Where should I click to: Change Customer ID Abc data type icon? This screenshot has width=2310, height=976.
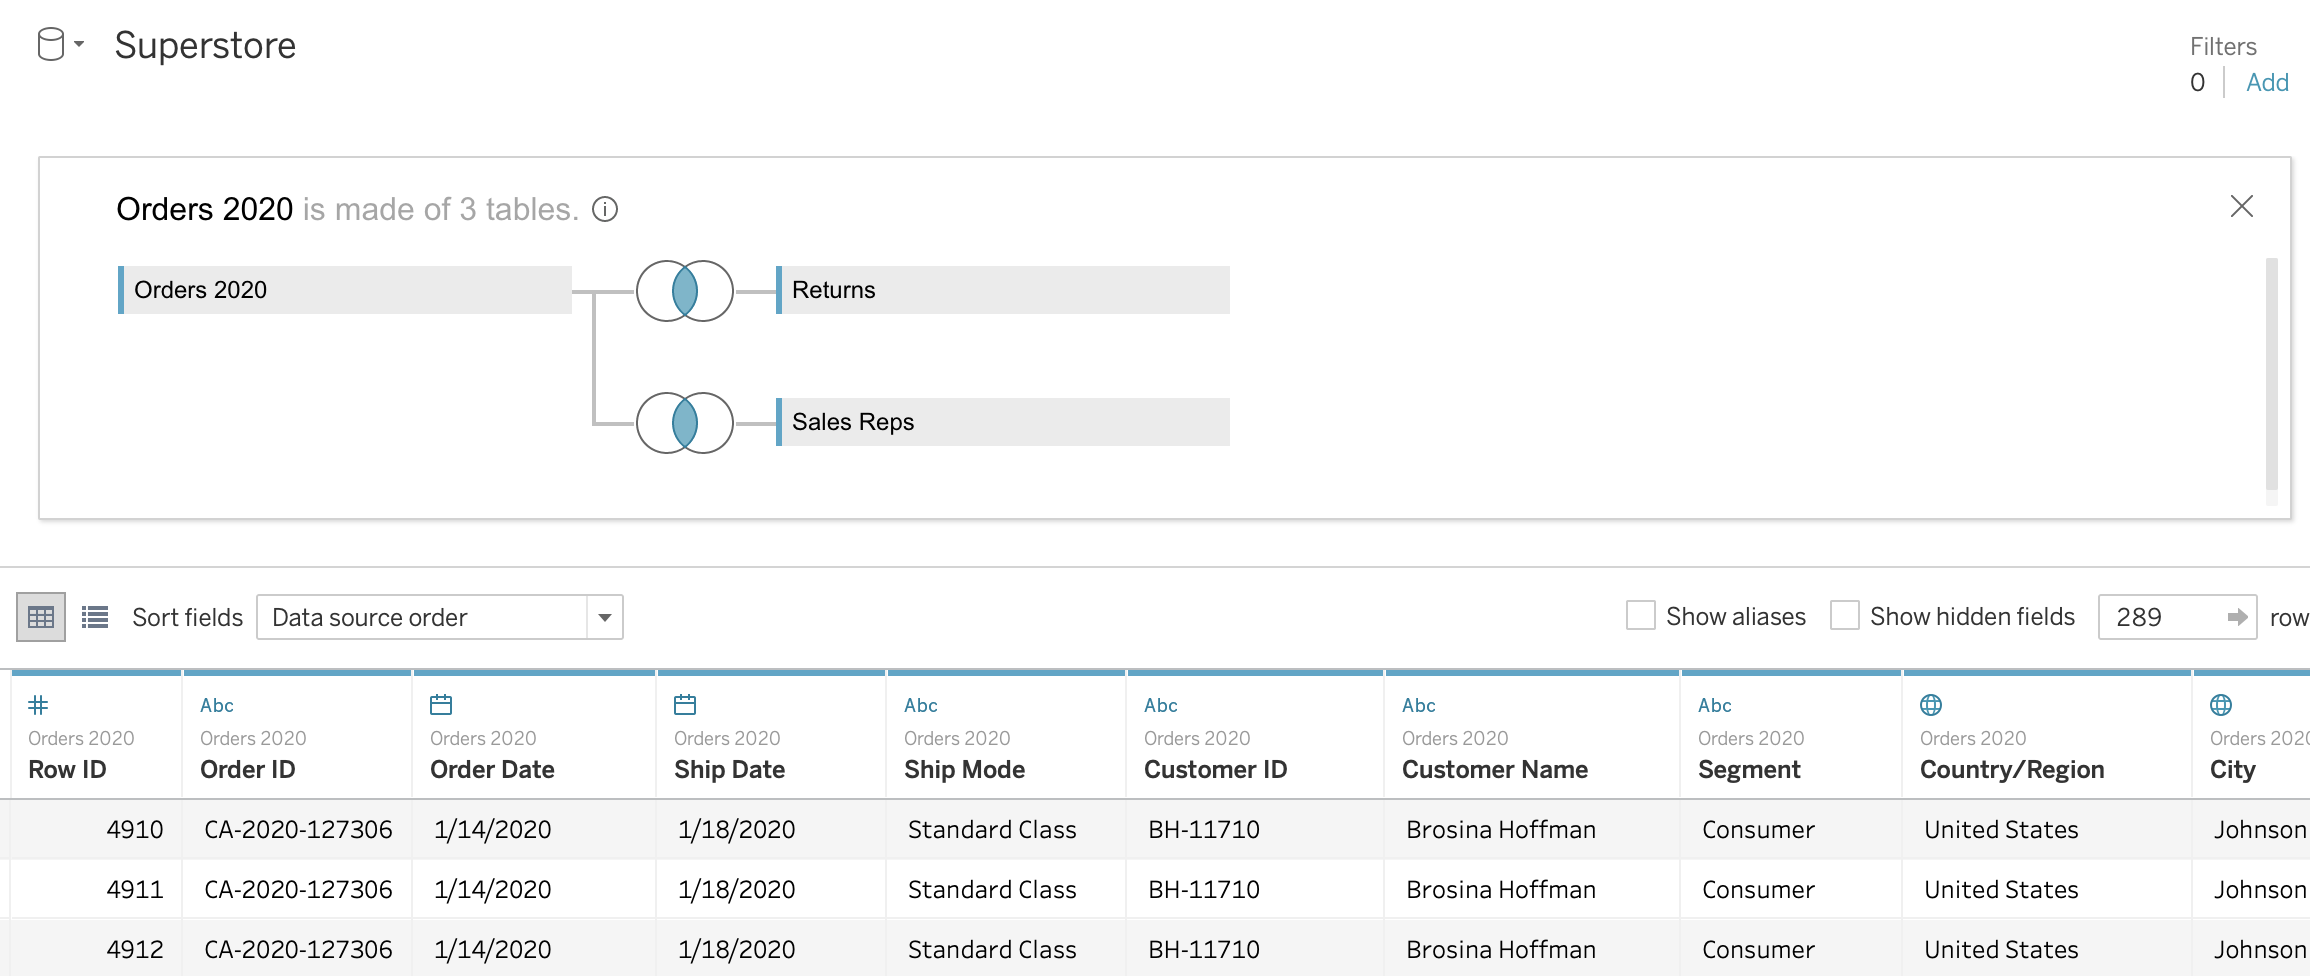(1161, 705)
